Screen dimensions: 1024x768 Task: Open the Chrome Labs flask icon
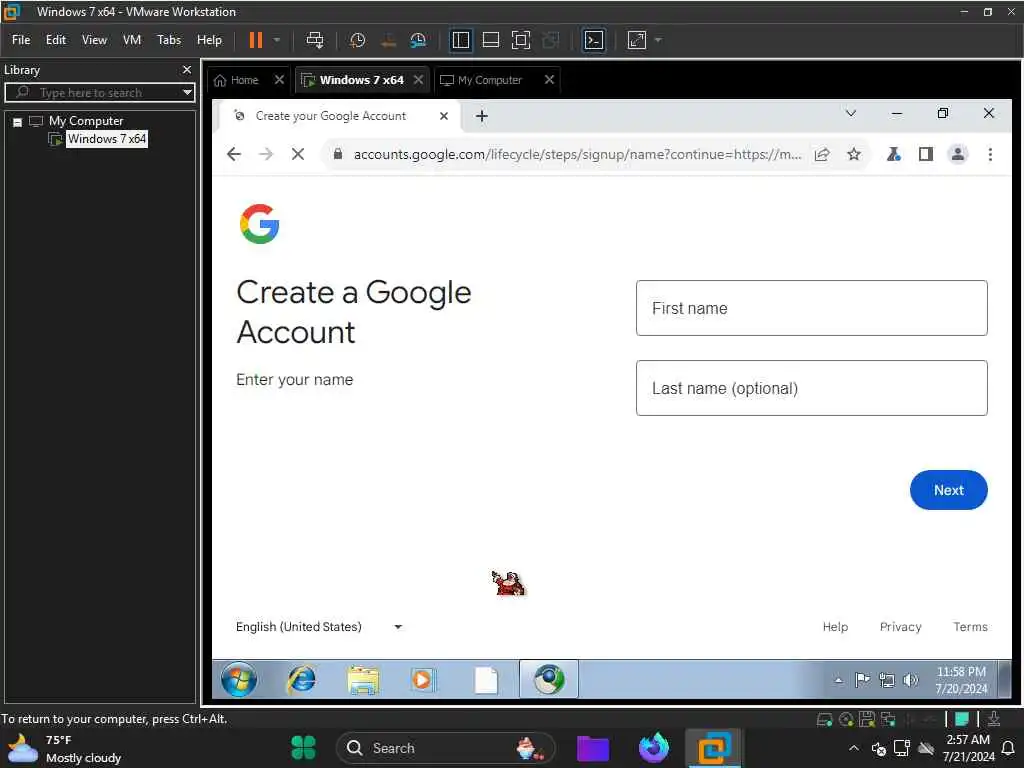click(893, 154)
